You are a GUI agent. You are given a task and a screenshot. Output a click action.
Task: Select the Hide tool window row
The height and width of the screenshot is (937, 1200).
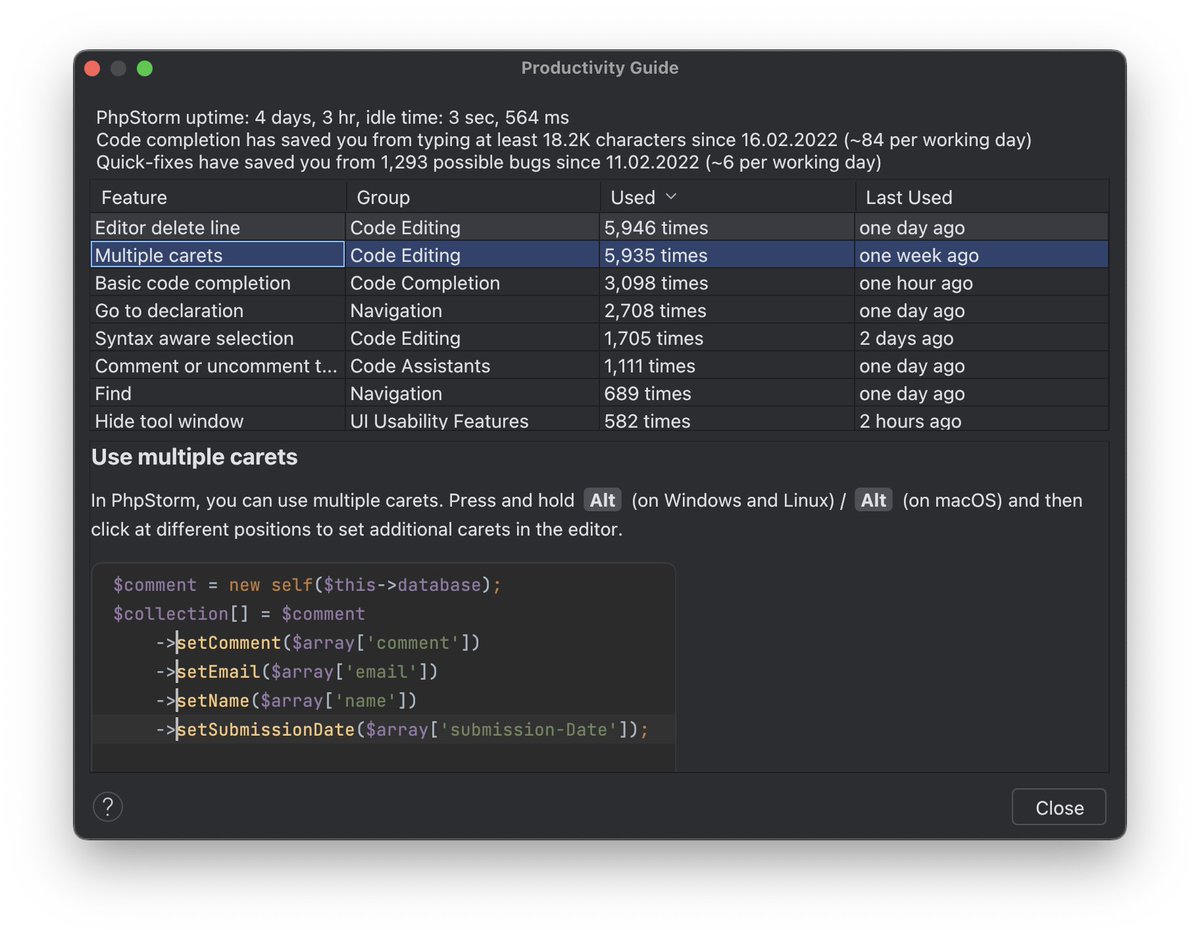600,420
